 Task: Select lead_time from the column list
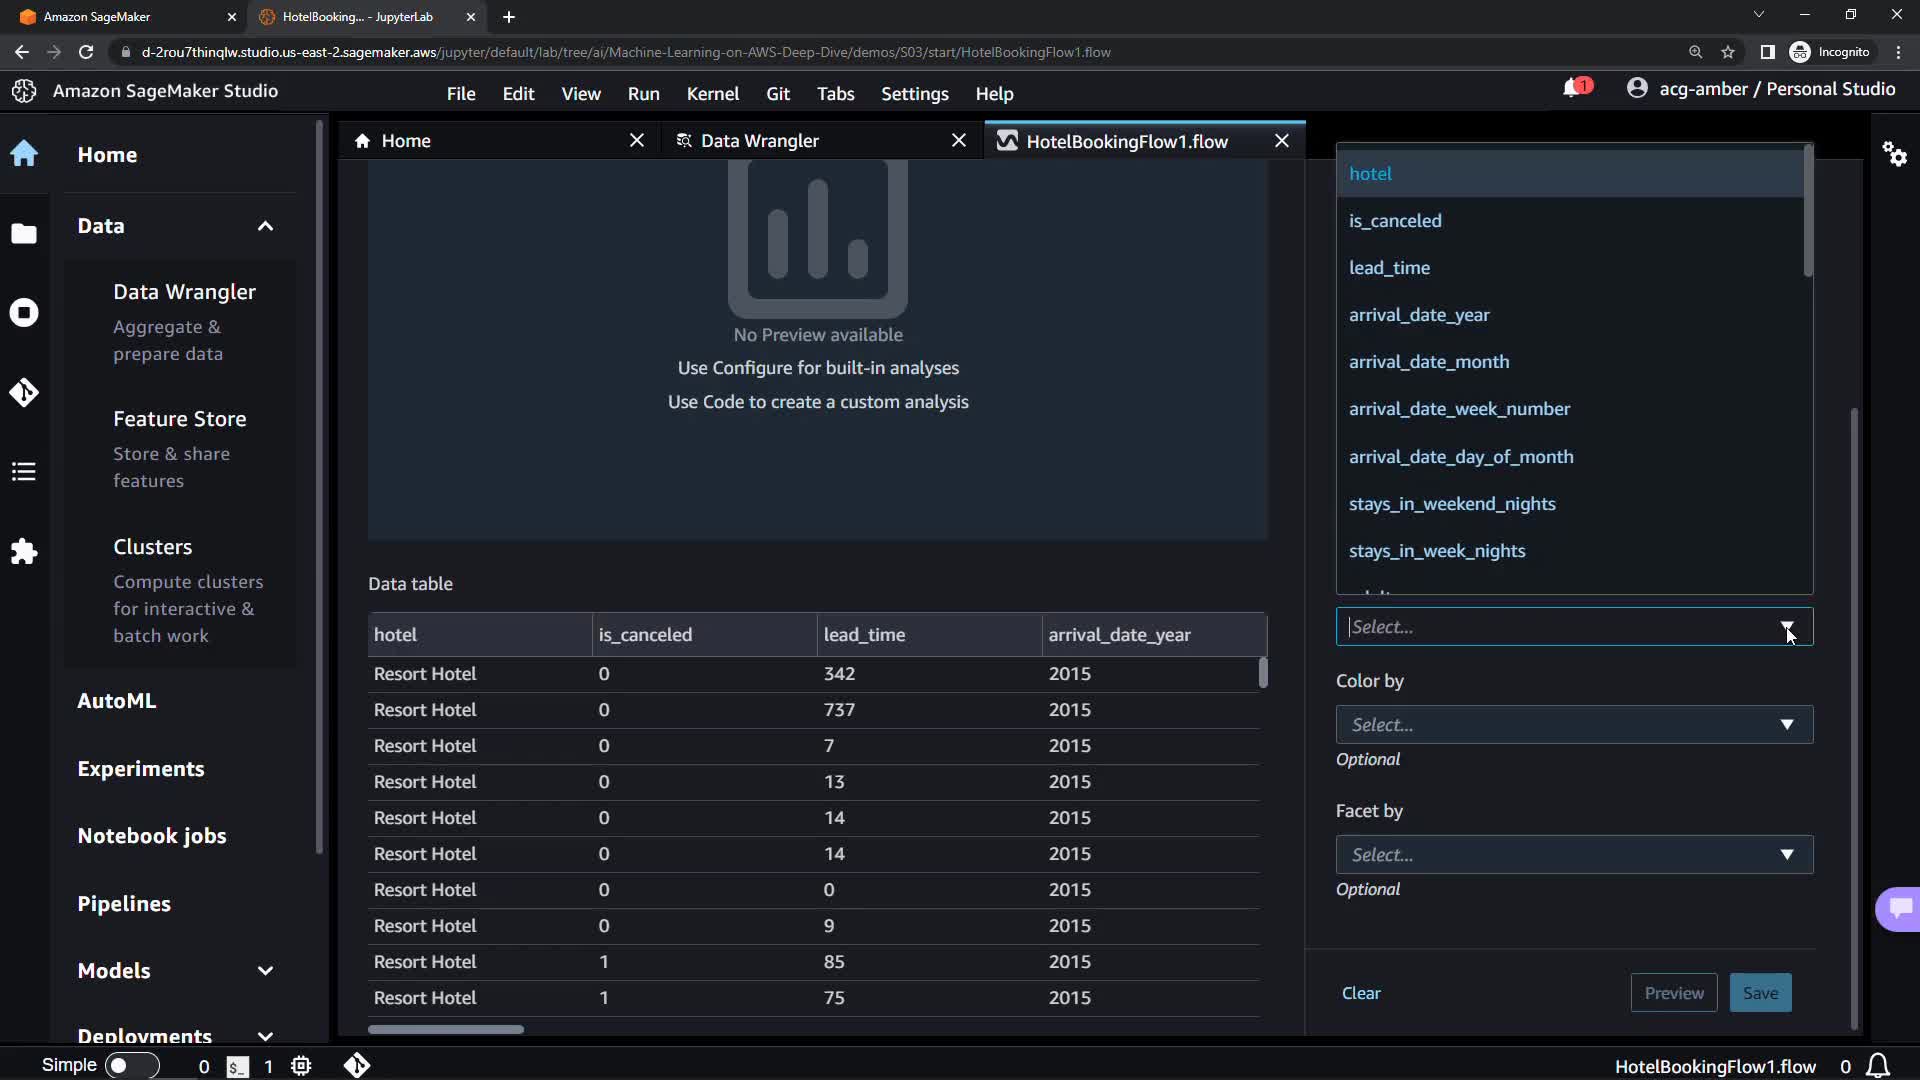coord(1389,268)
